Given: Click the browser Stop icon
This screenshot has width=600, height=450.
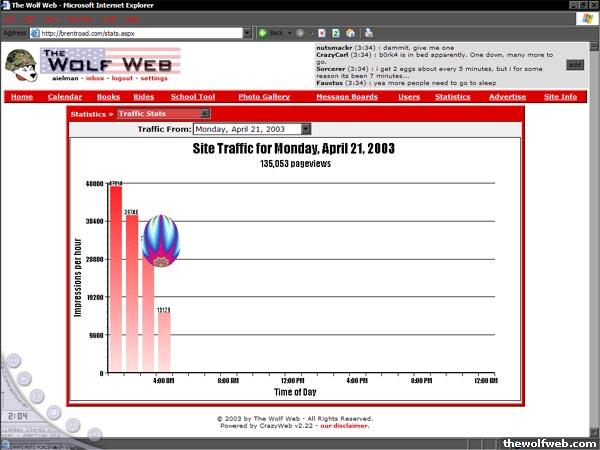Looking at the screenshot, I should pos(321,32).
